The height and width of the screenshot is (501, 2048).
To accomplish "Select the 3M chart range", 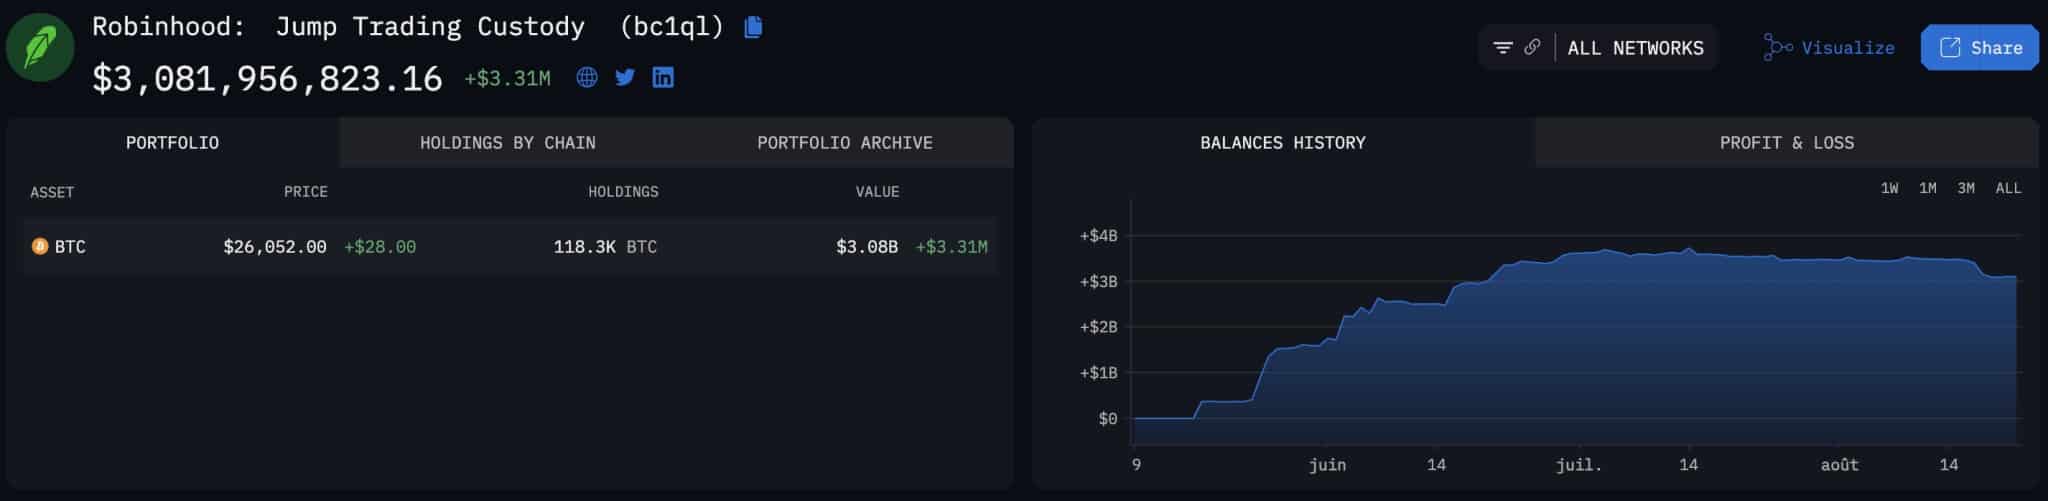I will (x=1966, y=188).
